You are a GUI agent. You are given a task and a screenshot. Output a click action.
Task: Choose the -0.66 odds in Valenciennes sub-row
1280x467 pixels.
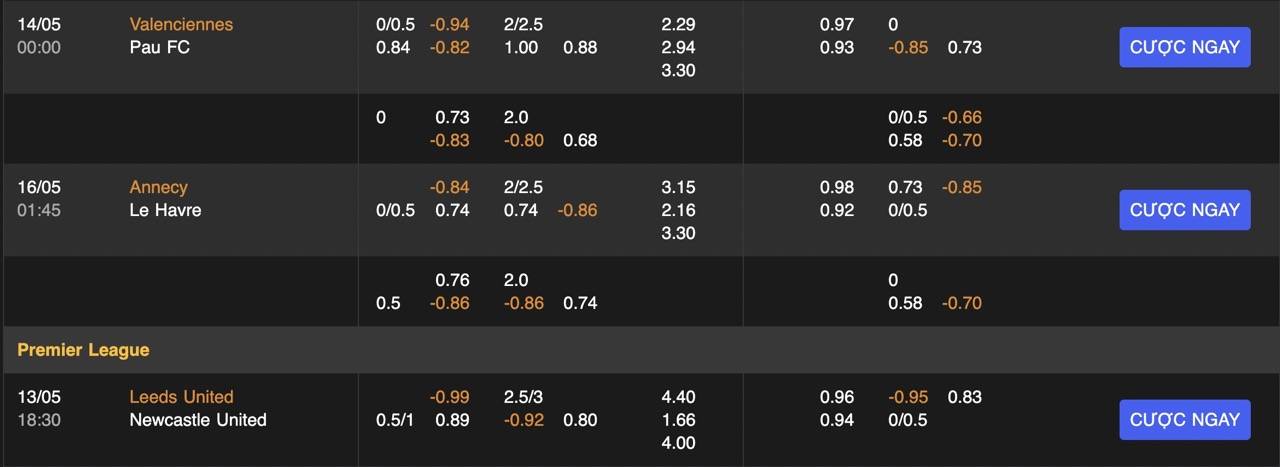pos(964,117)
